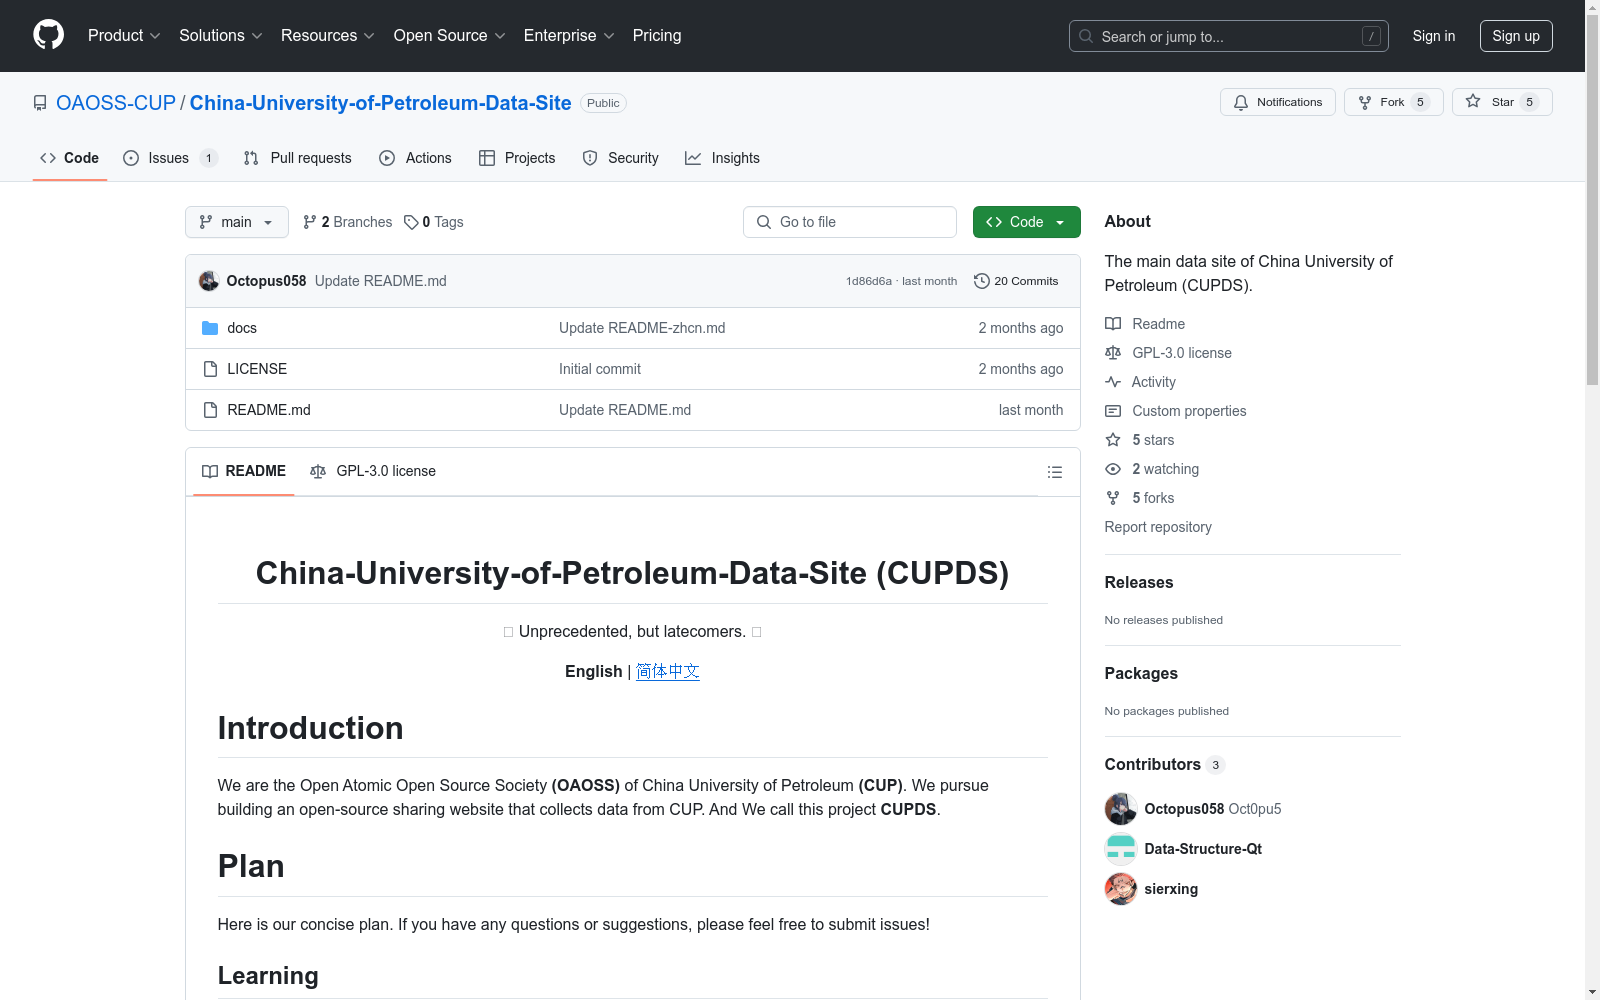Viewport: 1600px width, 1000px height.
Task: Click the Go to file search field
Action: pyautogui.click(x=850, y=222)
